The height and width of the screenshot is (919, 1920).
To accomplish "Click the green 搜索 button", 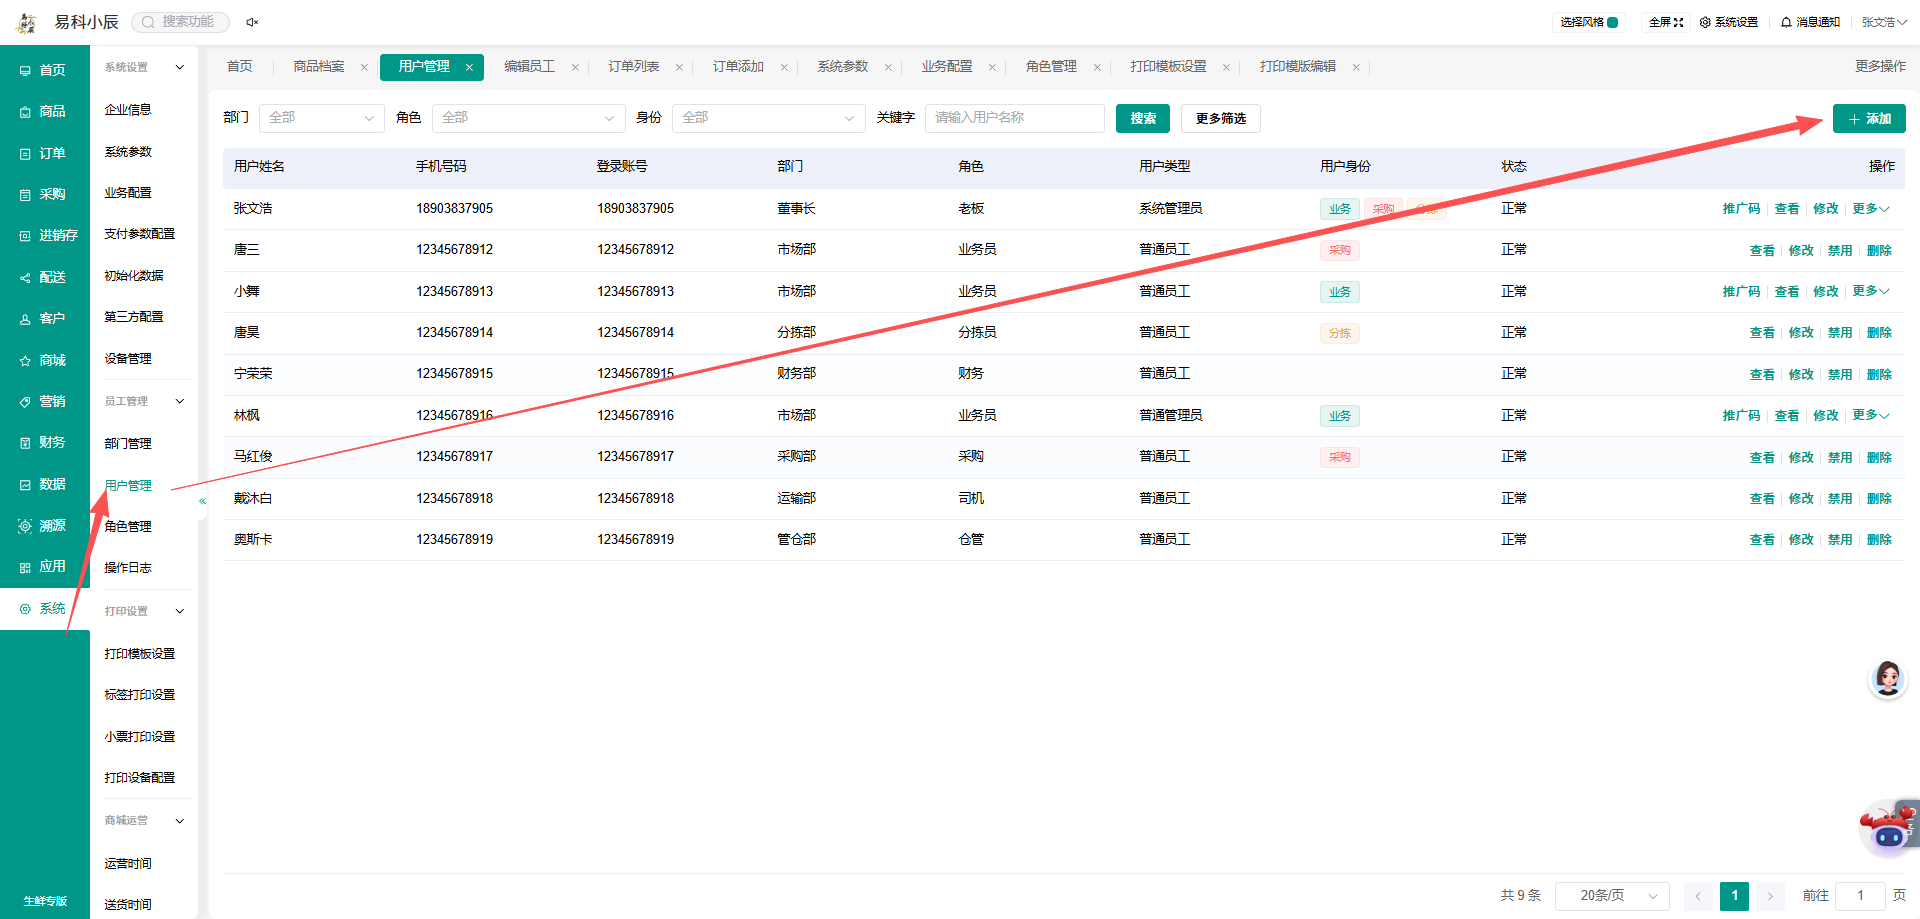I will coord(1143,118).
